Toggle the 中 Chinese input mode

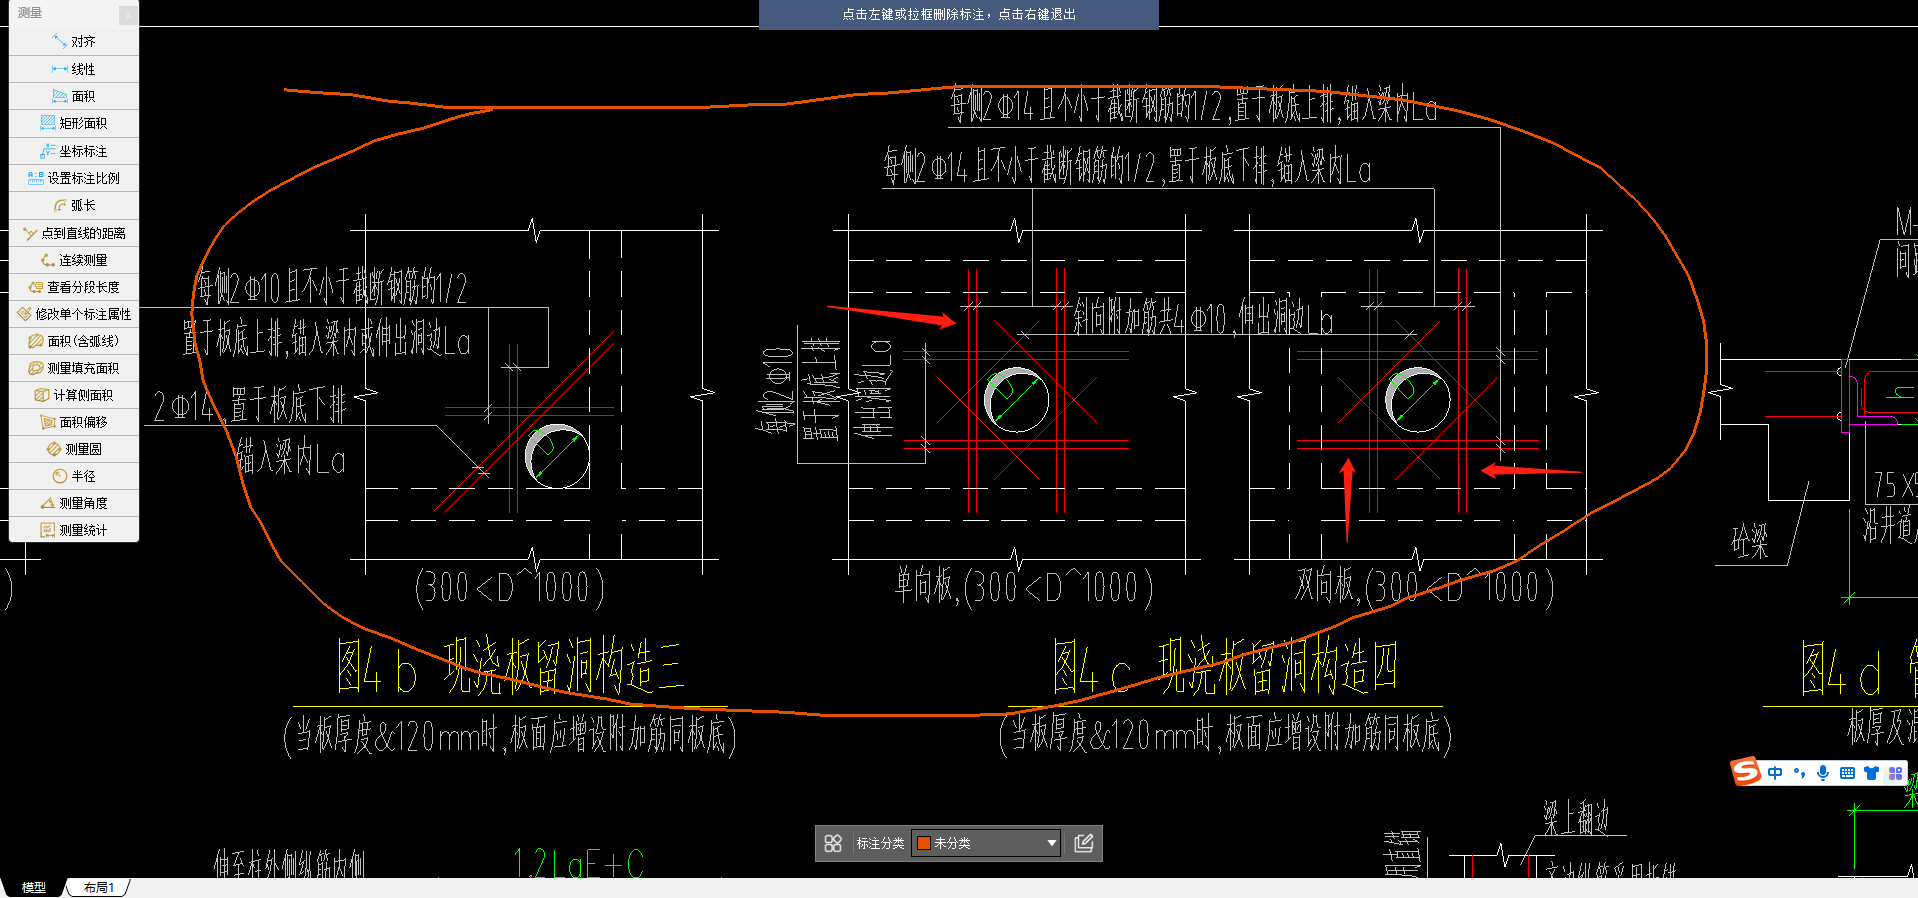1775,773
